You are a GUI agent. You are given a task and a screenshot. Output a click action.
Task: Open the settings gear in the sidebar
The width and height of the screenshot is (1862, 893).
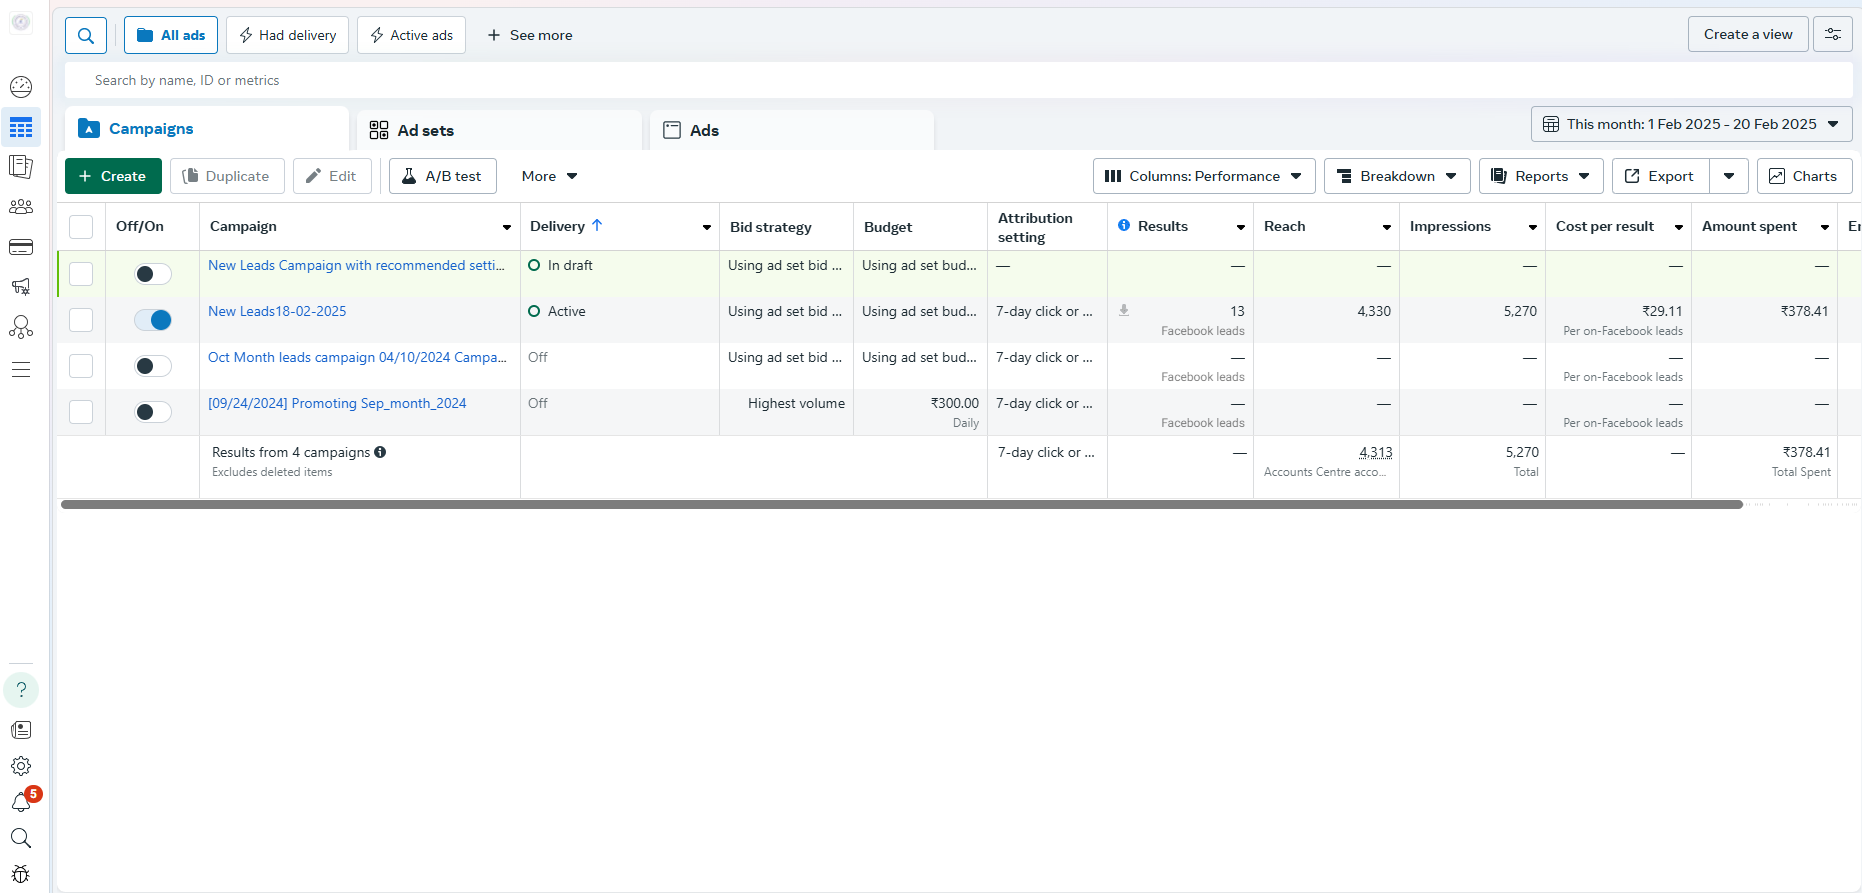pos(21,766)
